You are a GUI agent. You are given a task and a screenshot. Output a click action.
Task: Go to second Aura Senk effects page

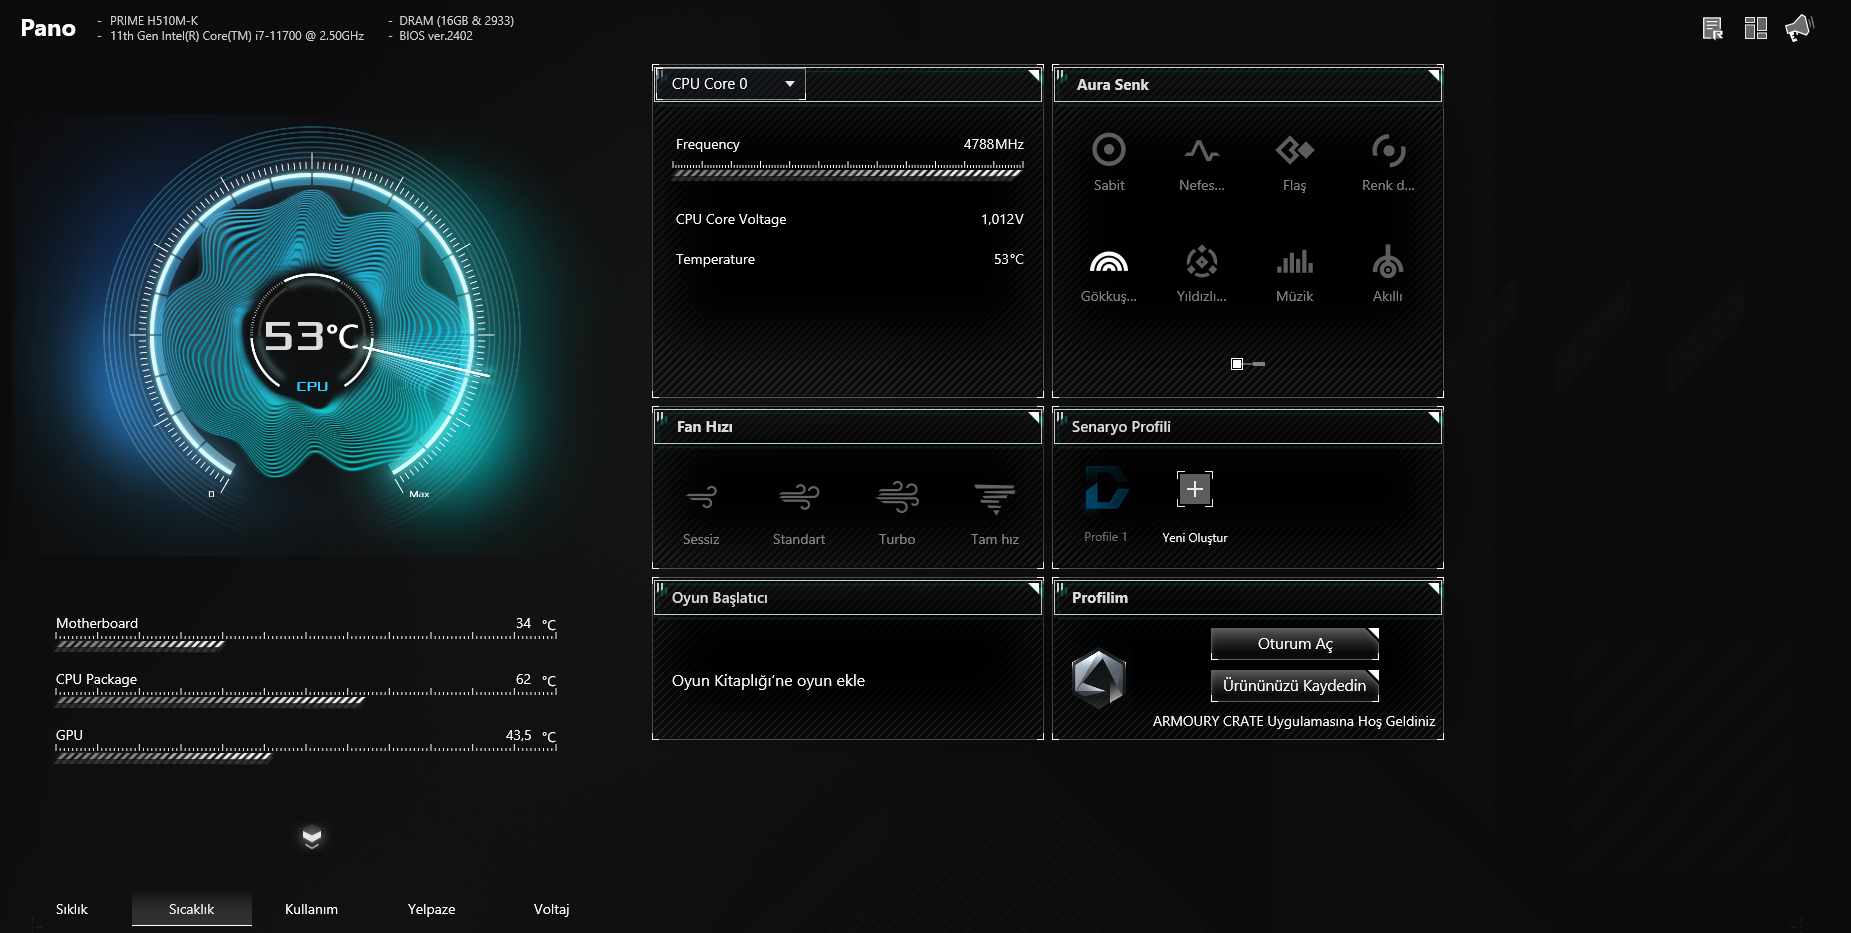(1258, 364)
